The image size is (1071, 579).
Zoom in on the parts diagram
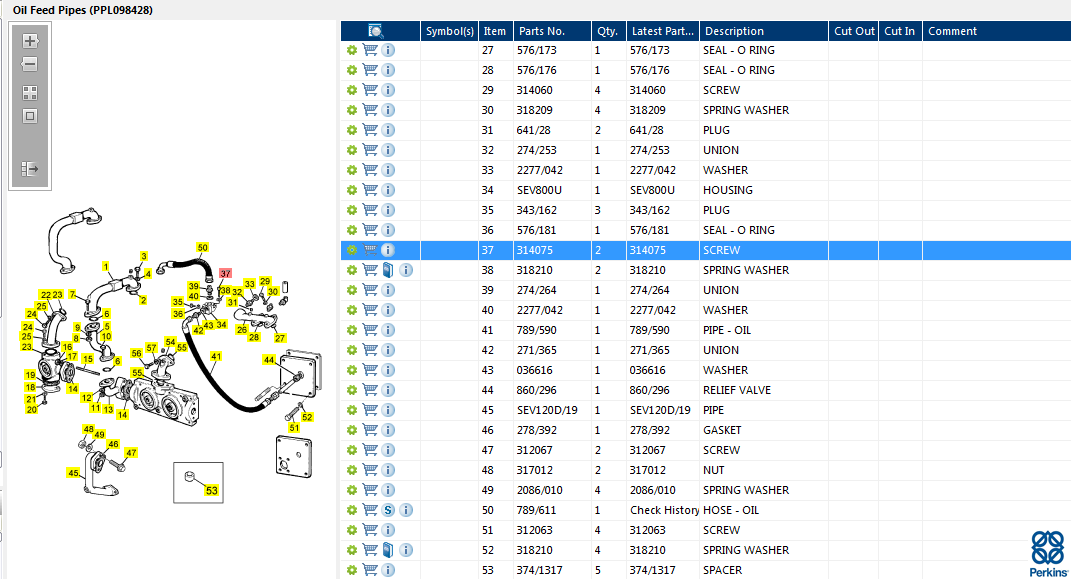tap(29, 41)
